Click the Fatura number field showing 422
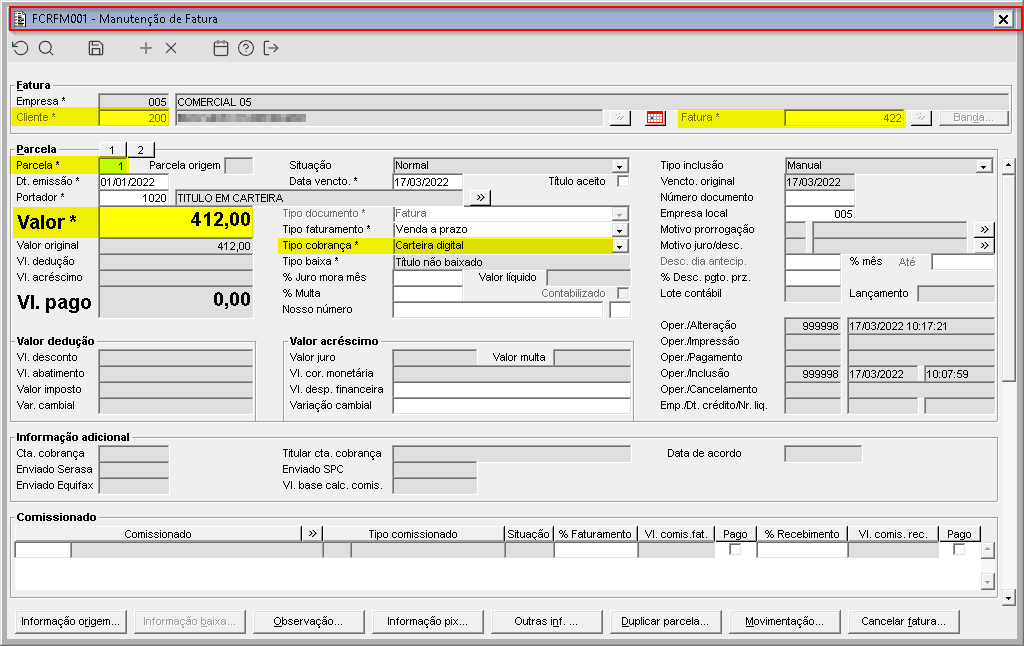This screenshot has height=646, width=1024. tap(844, 118)
